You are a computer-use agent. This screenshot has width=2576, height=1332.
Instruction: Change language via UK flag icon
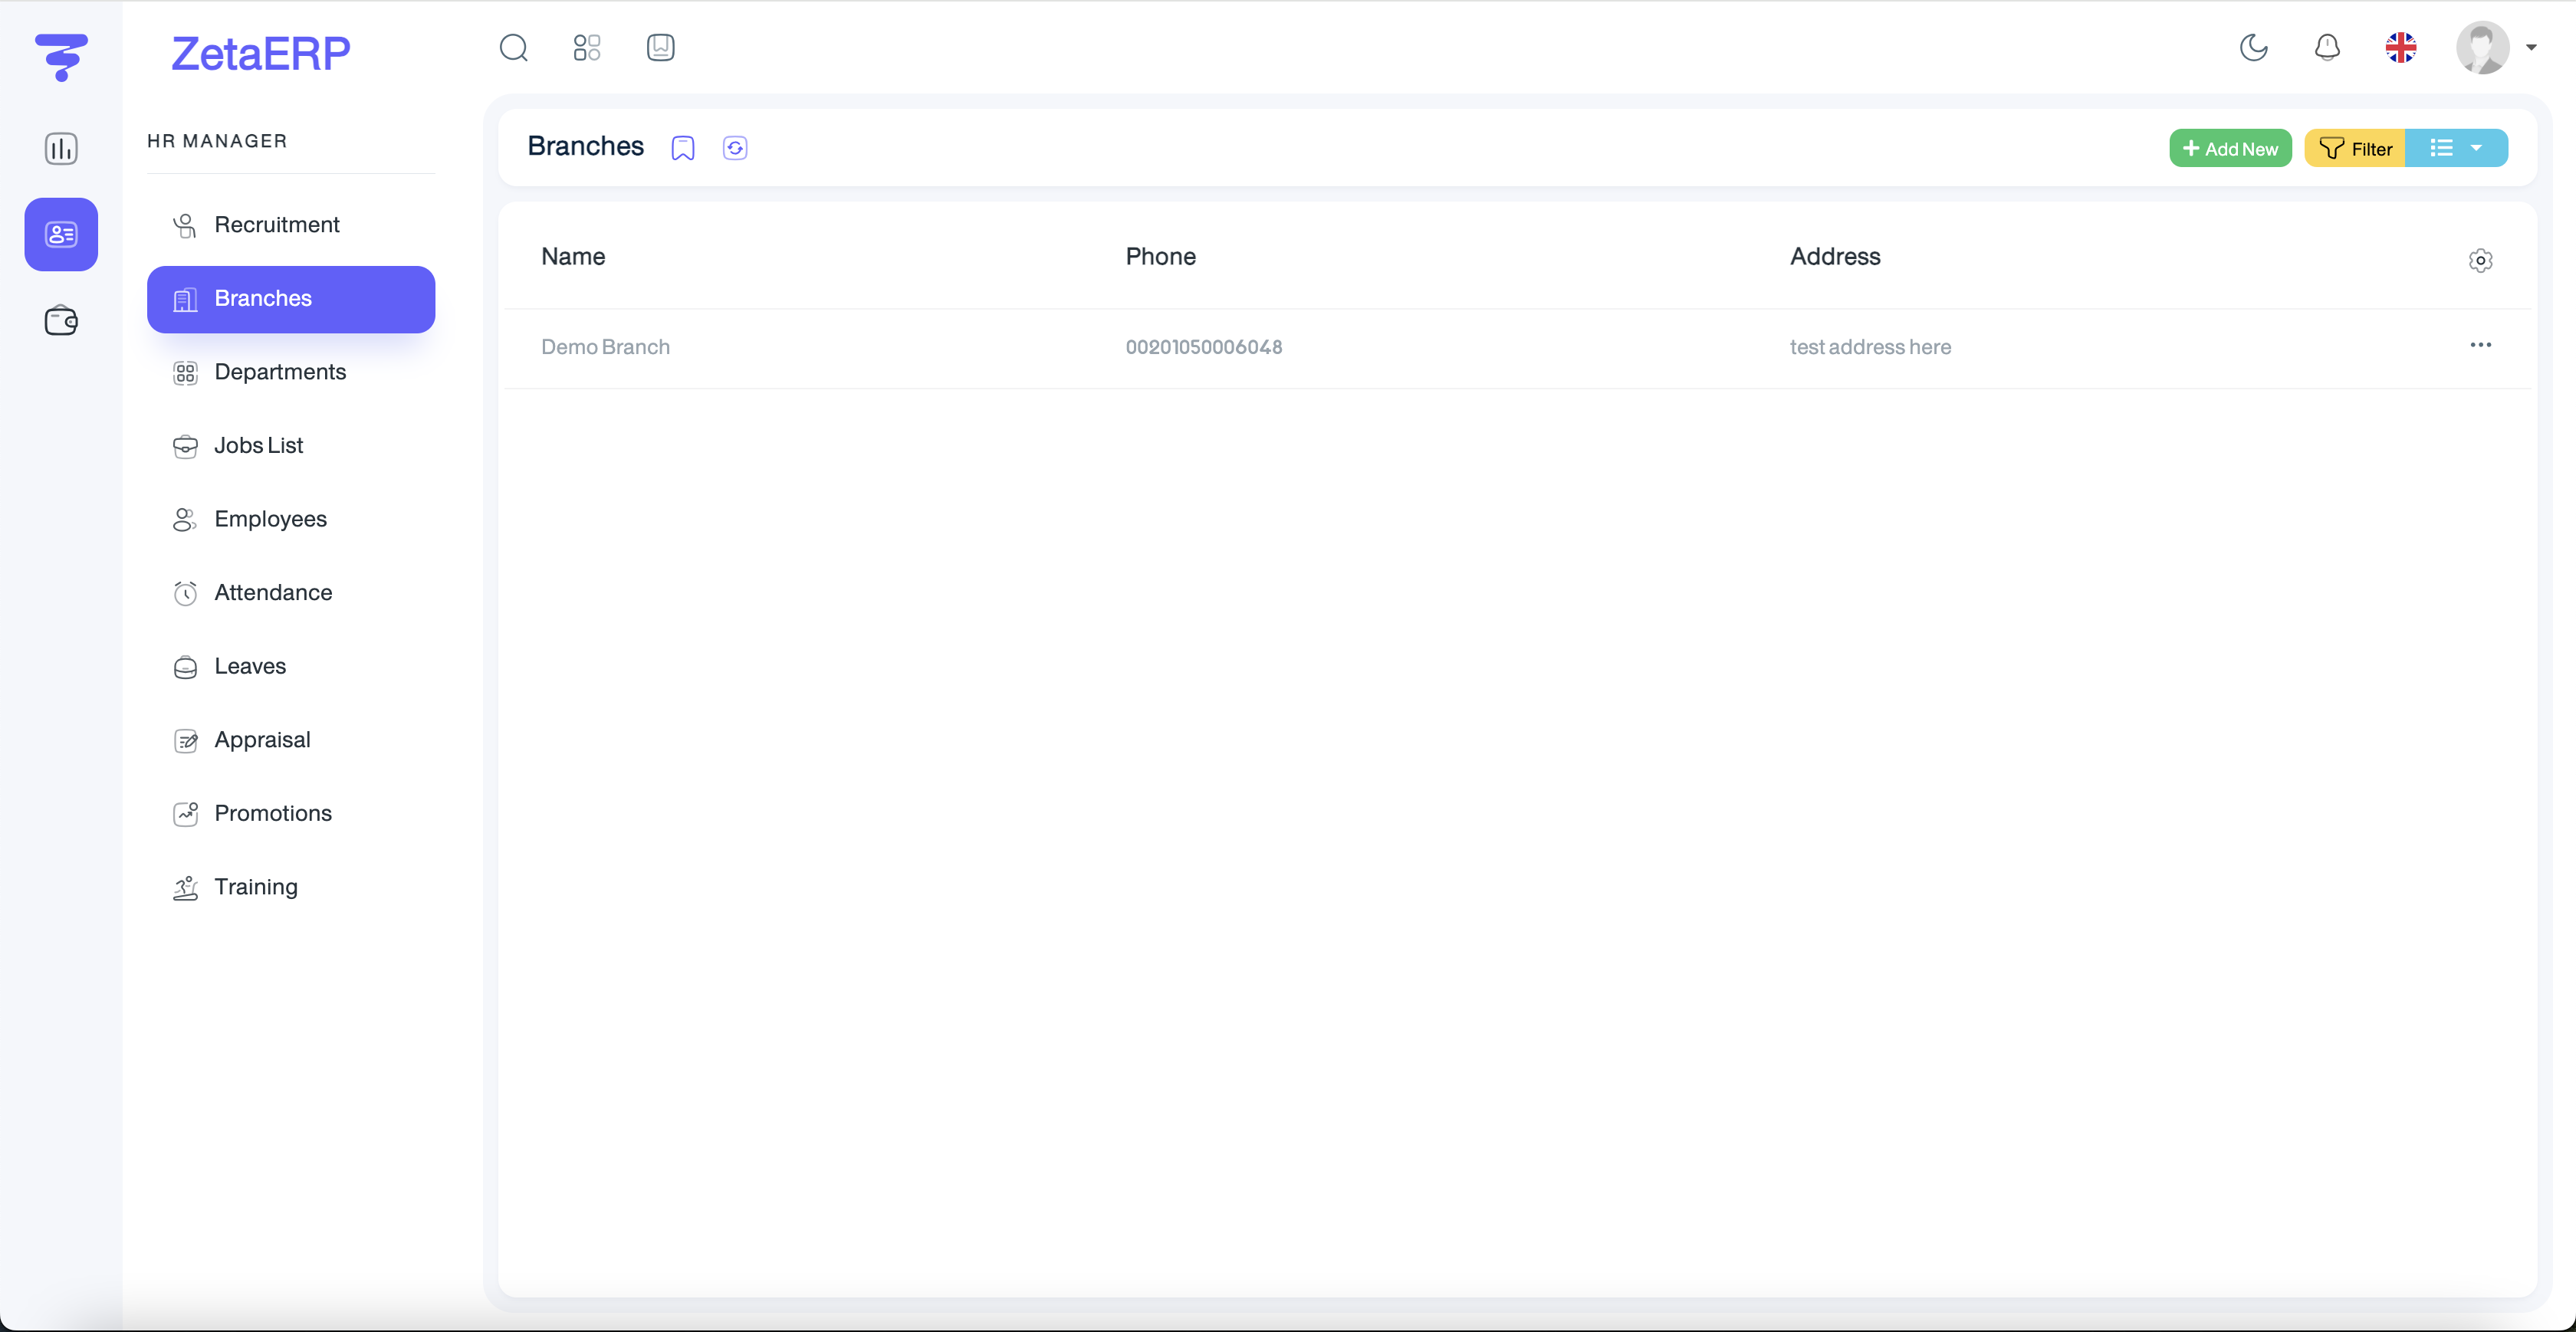pos(2400,48)
